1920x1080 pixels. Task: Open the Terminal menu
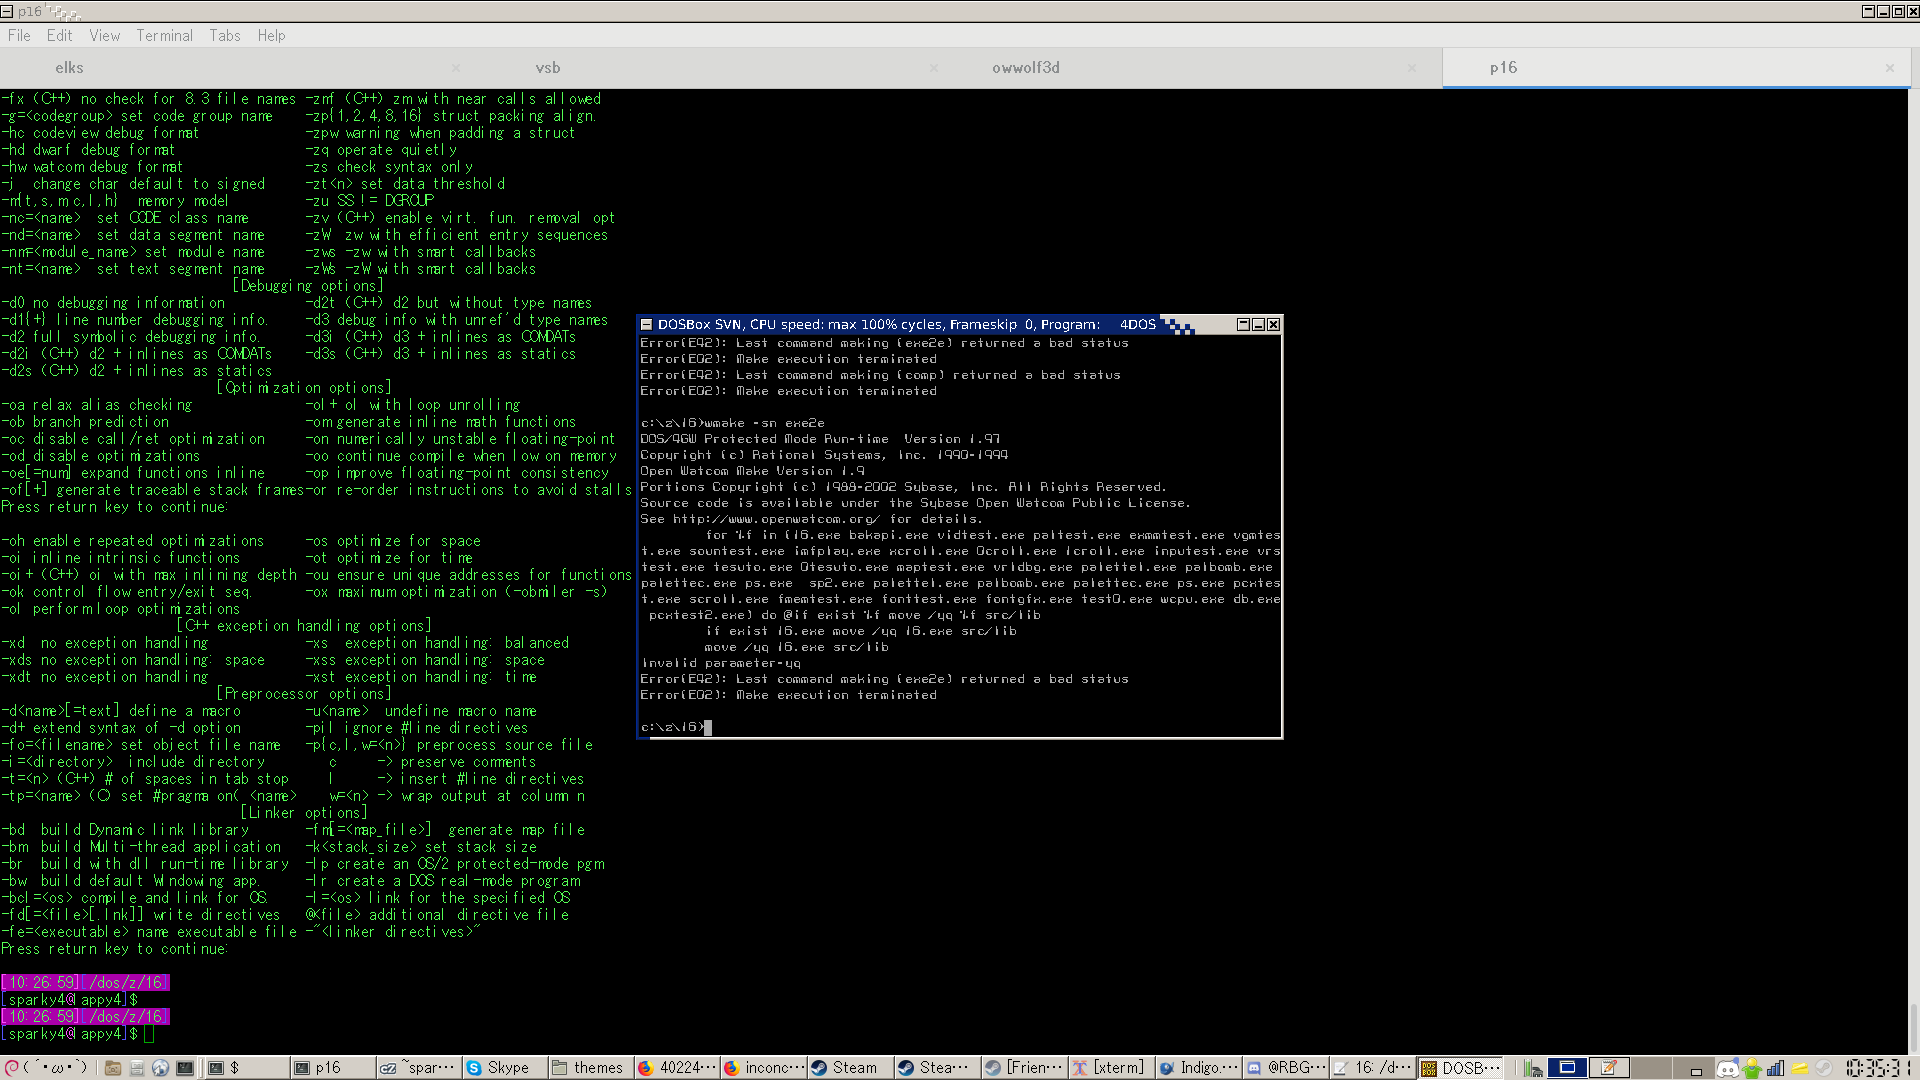click(164, 35)
